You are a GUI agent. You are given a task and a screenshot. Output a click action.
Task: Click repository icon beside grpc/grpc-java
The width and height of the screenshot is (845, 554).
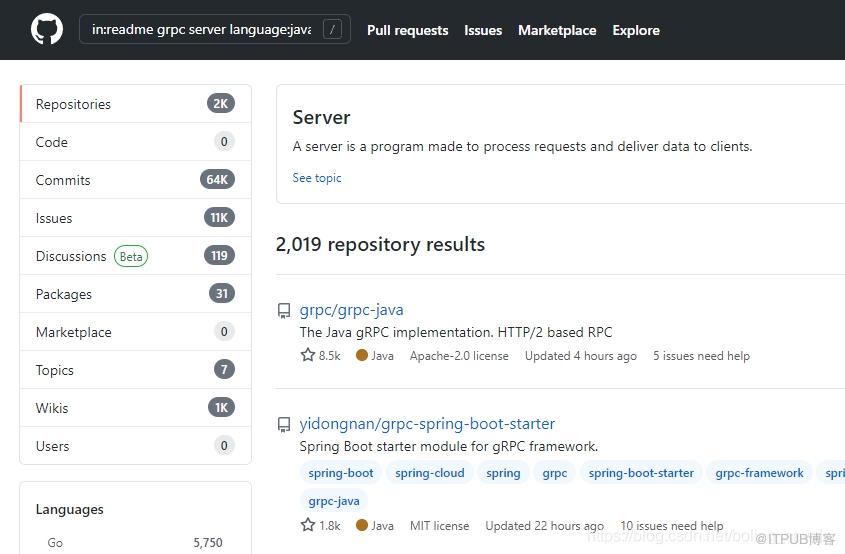284,311
